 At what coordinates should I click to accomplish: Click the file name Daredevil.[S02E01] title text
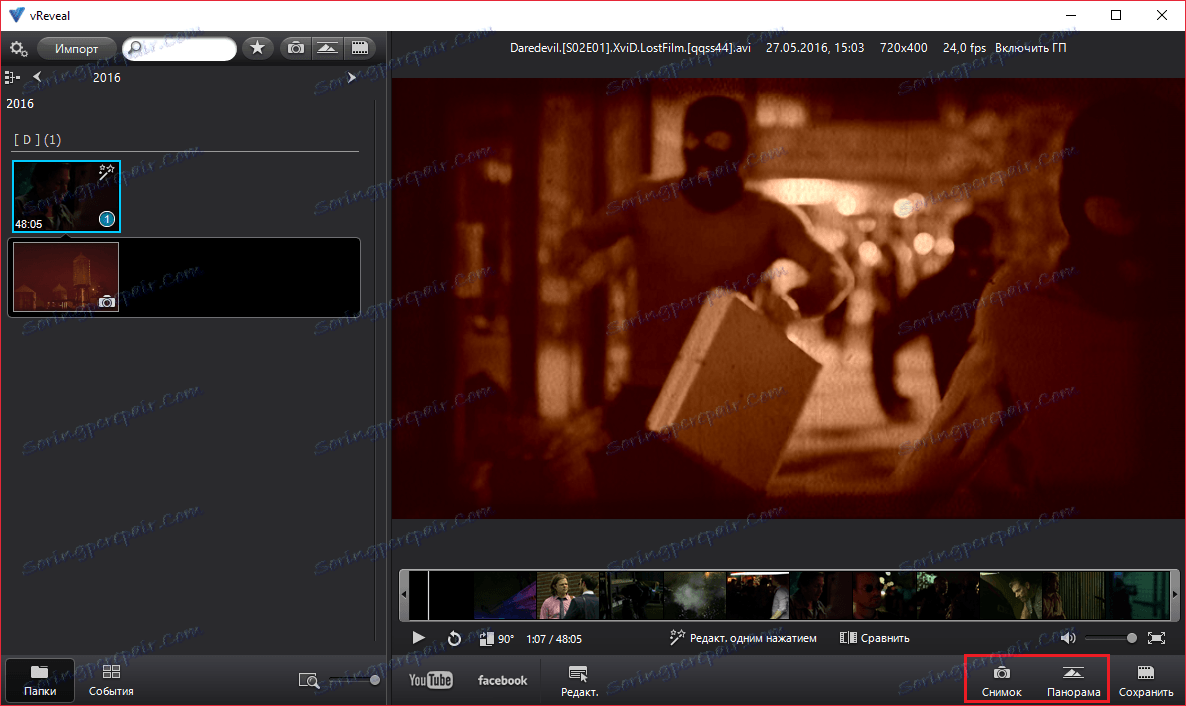click(630, 48)
